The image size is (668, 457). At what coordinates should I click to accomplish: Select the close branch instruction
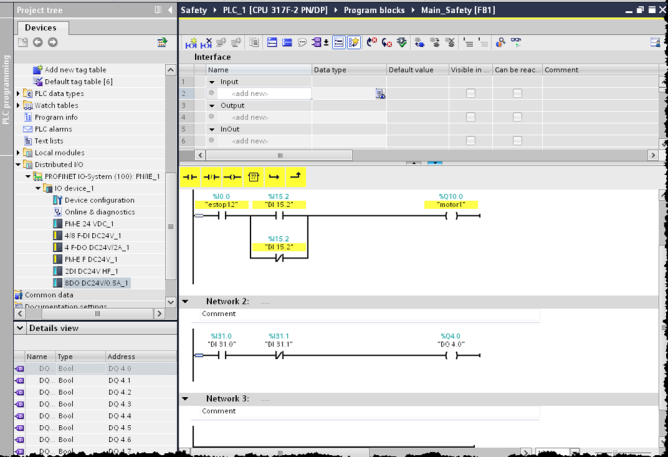click(296, 177)
